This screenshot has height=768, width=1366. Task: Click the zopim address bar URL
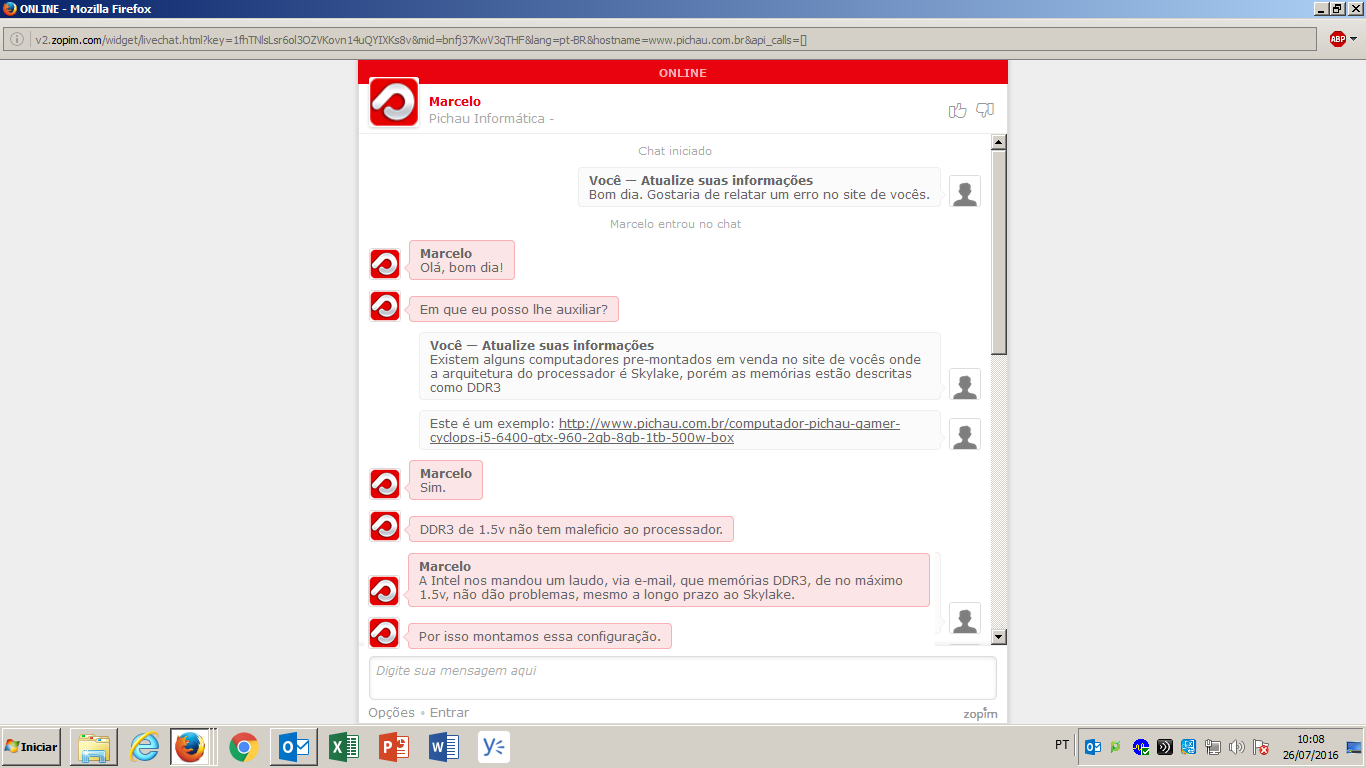click(420, 40)
